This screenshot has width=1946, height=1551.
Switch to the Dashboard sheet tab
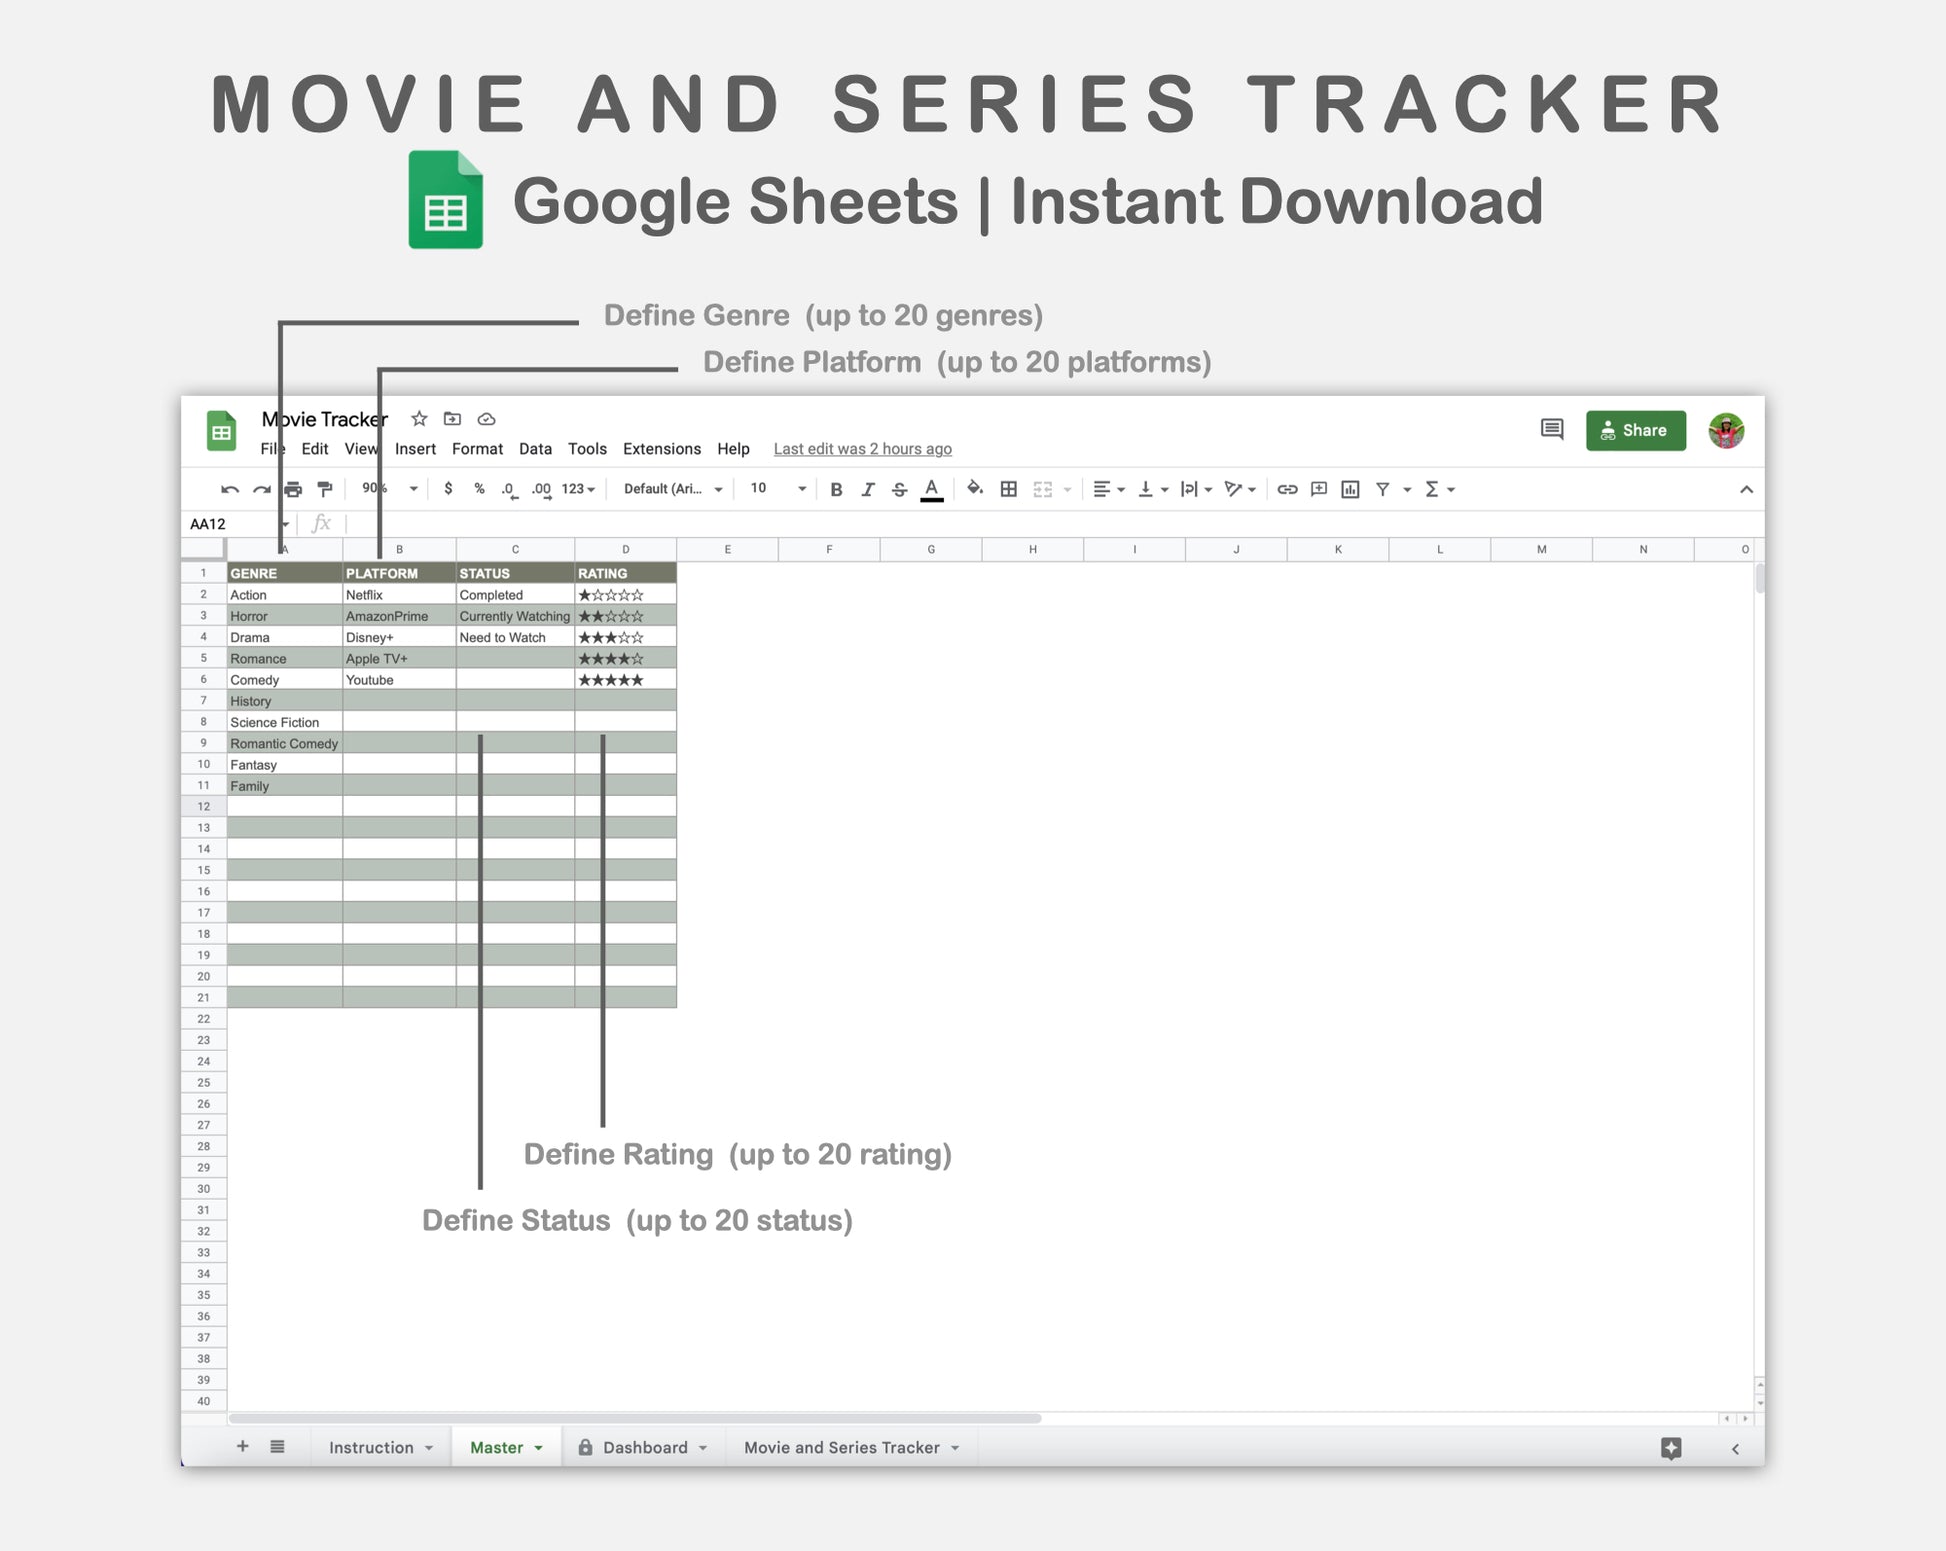[644, 1447]
